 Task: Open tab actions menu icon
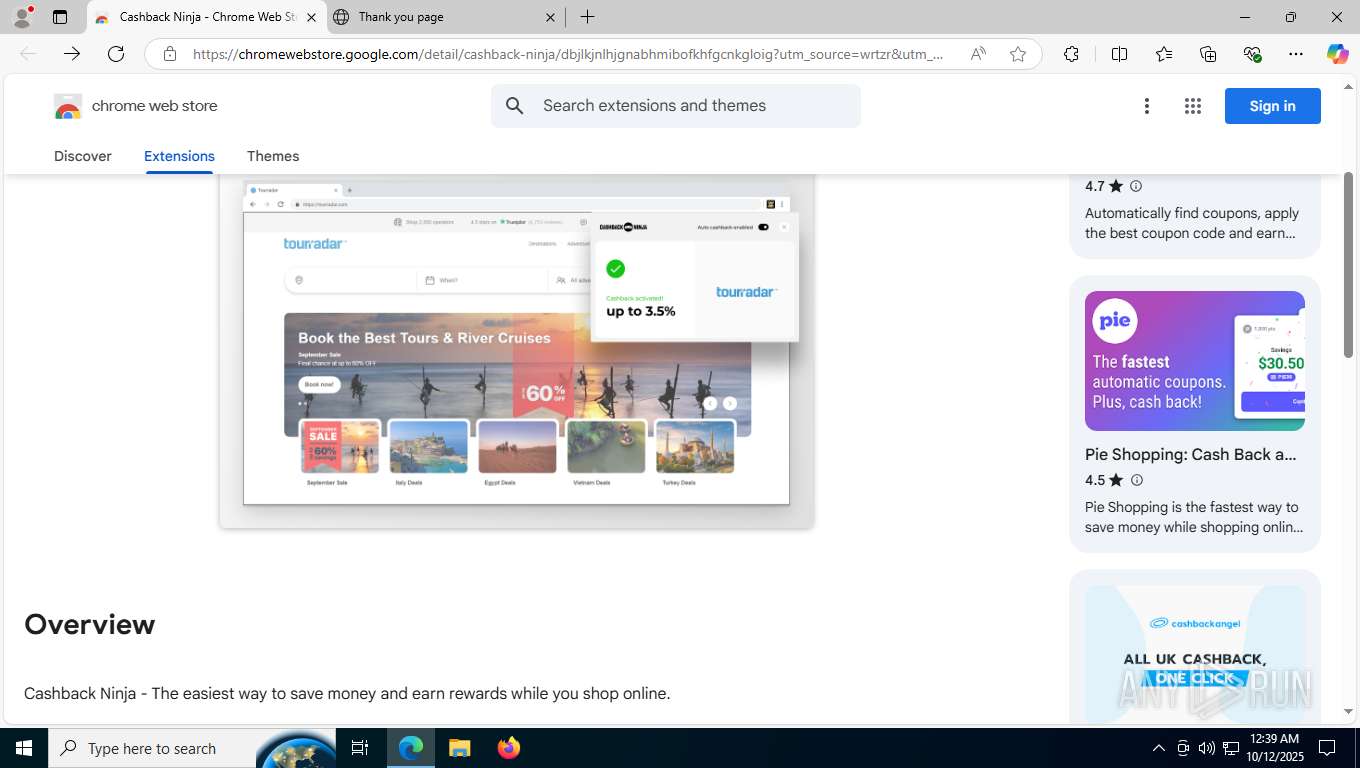pos(60,17)
